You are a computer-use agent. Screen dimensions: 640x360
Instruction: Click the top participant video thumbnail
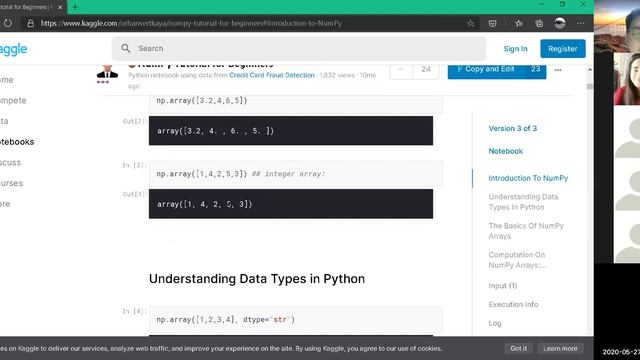point(617,26)
